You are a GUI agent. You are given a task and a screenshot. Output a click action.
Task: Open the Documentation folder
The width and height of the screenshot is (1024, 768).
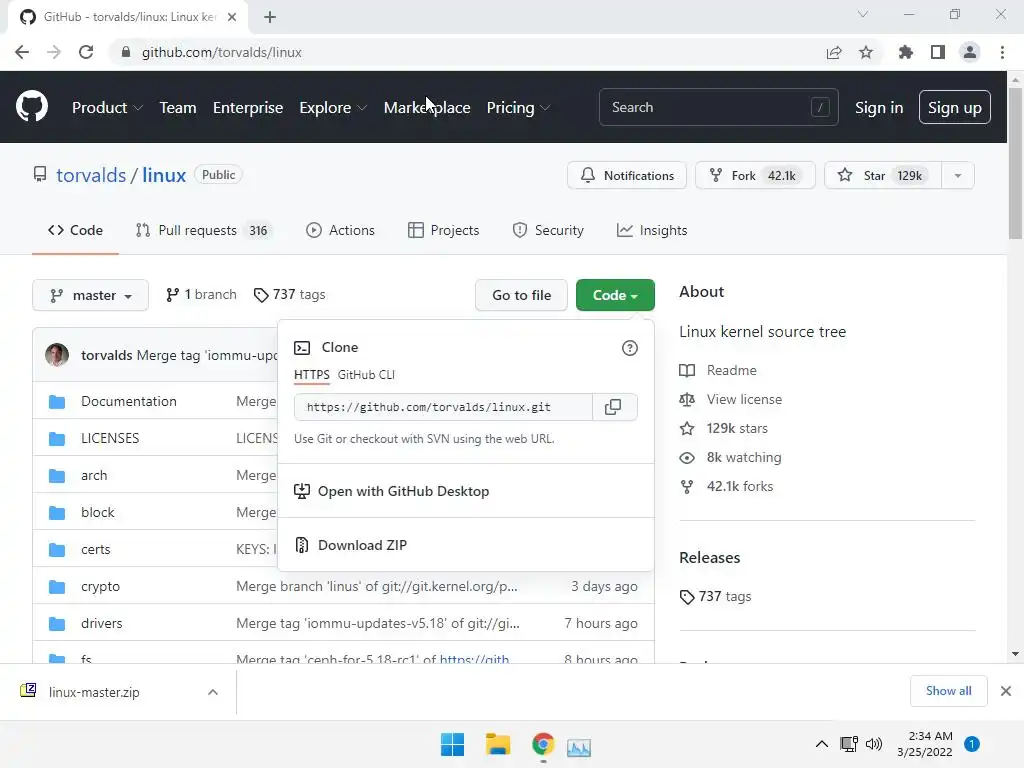(x=129, y=402)
